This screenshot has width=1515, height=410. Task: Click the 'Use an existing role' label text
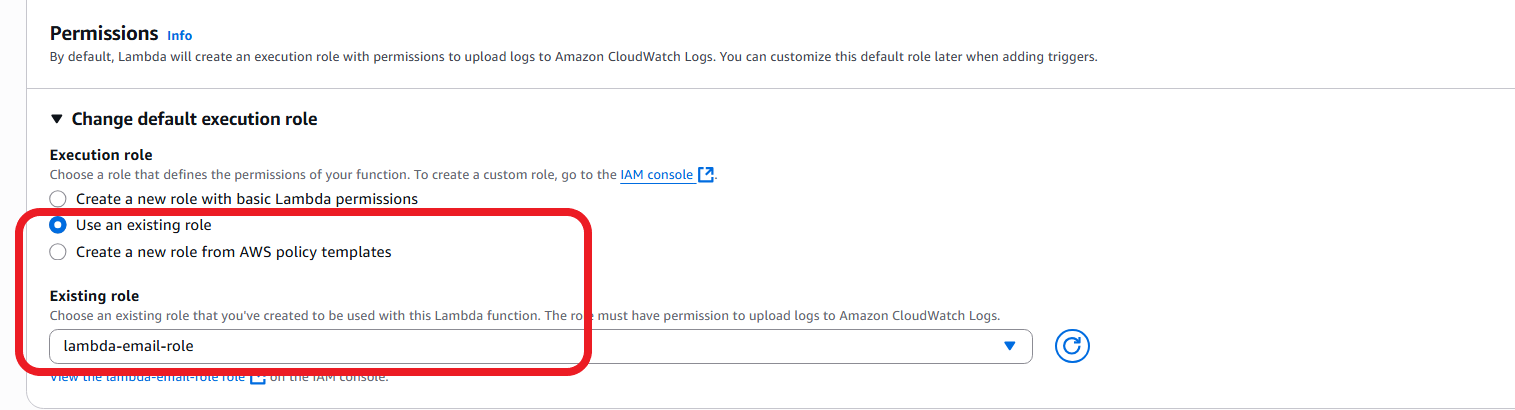[x=144, y=225]
